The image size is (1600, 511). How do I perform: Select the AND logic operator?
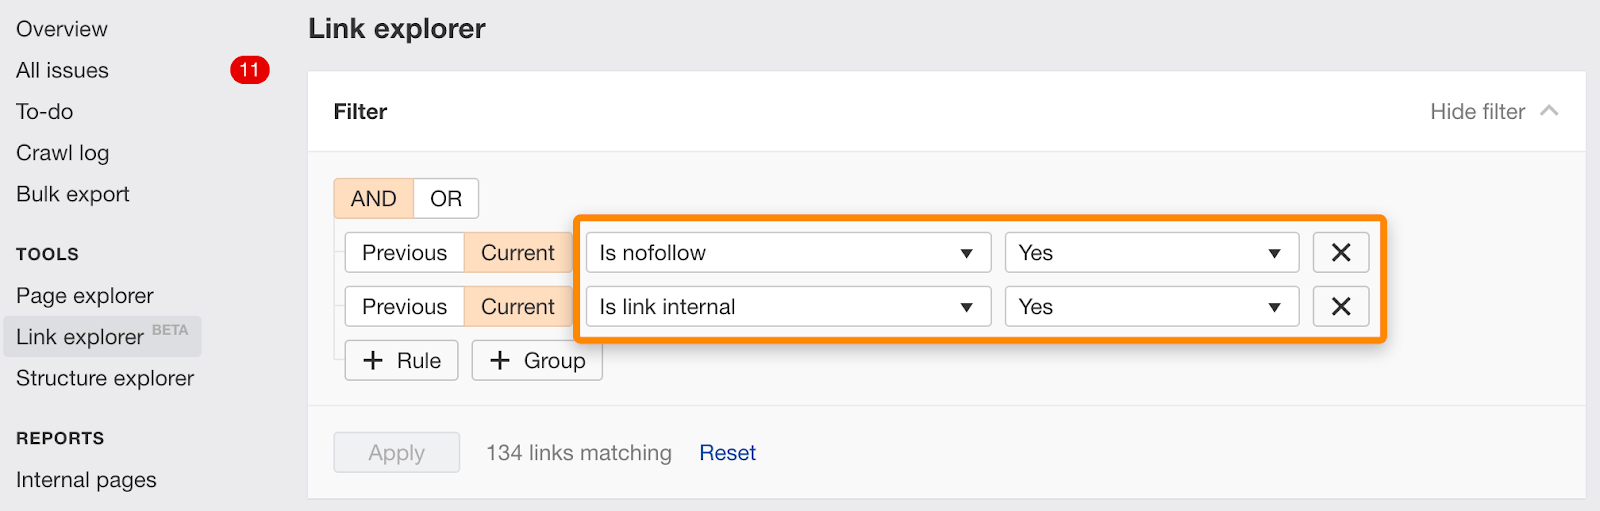374,199
